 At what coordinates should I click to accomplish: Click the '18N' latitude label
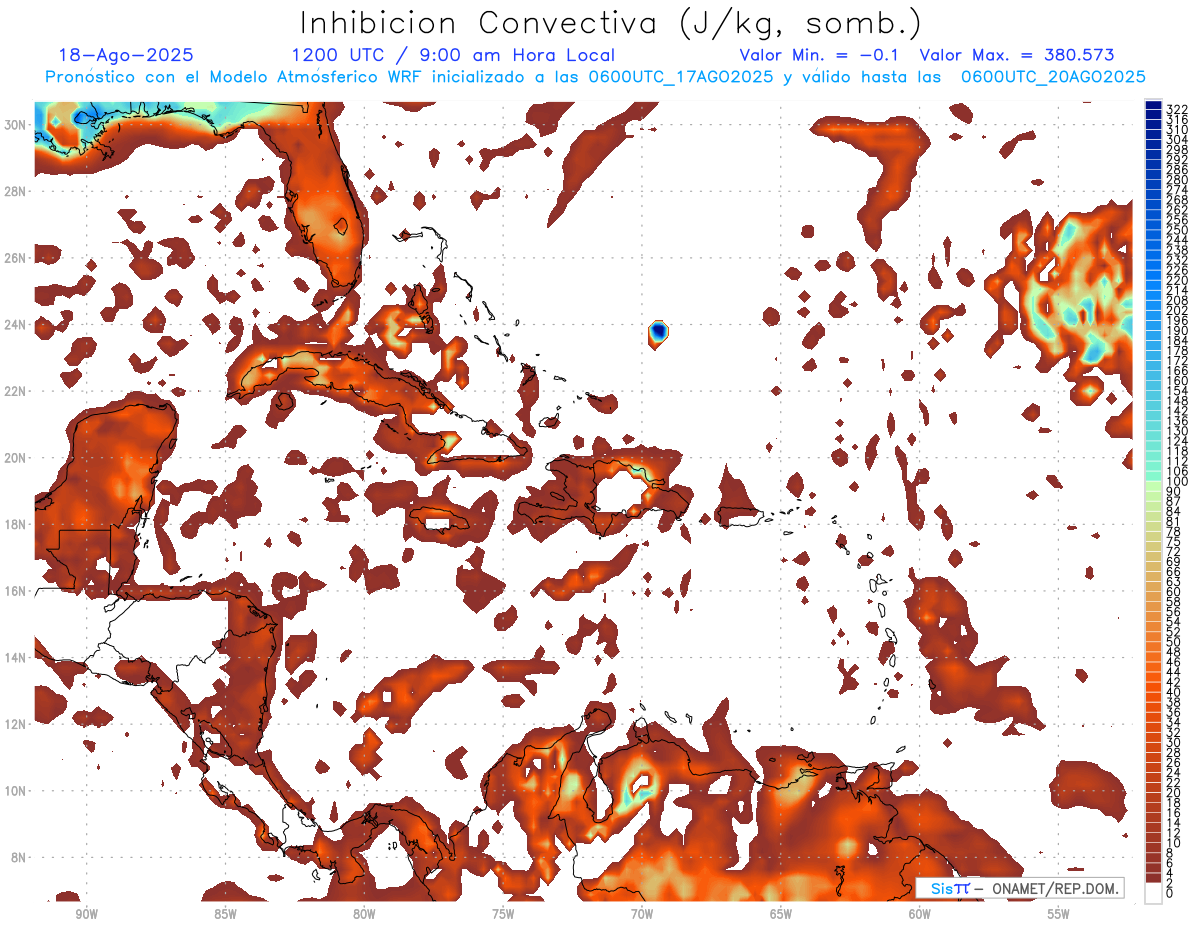[16, 524]
